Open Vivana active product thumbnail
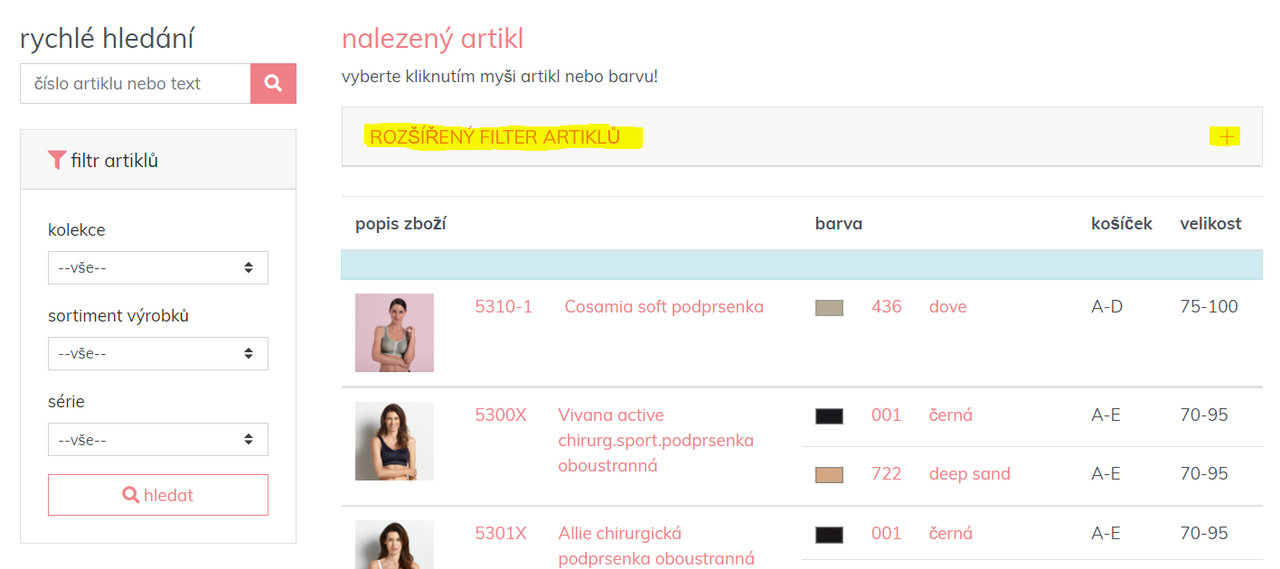 coord(394,441)
